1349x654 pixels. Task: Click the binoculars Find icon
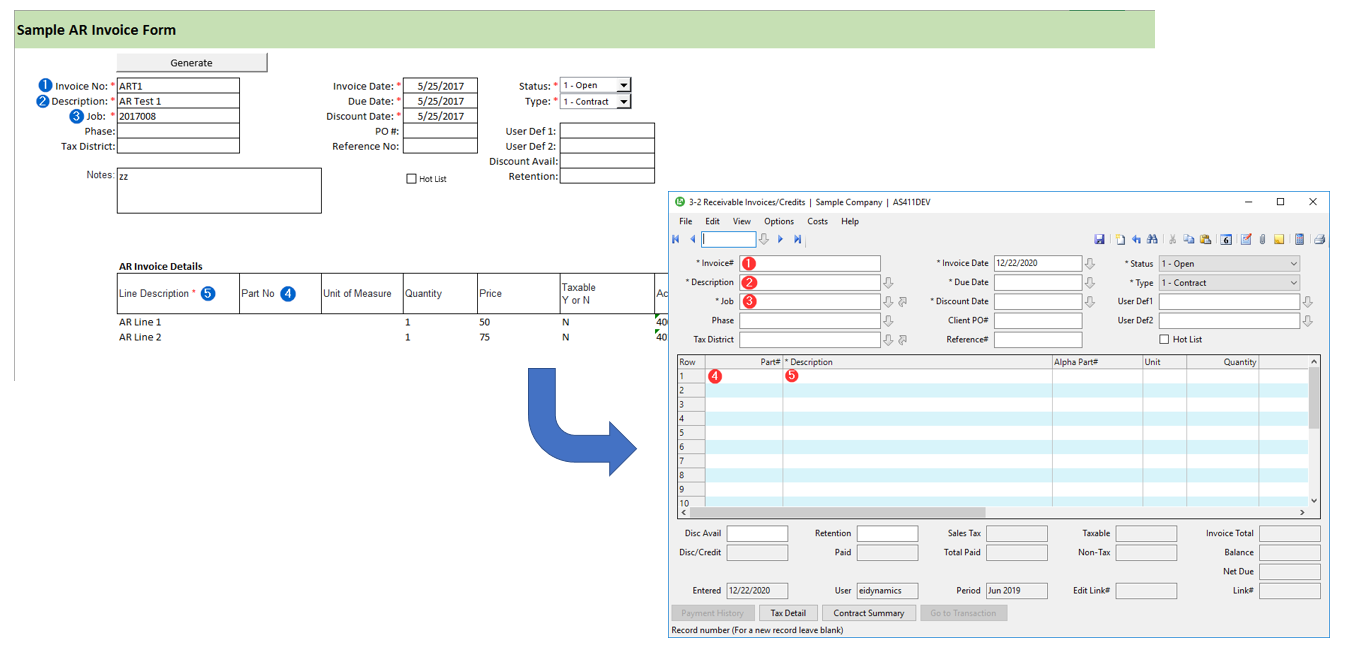[x=1152, y=239]
